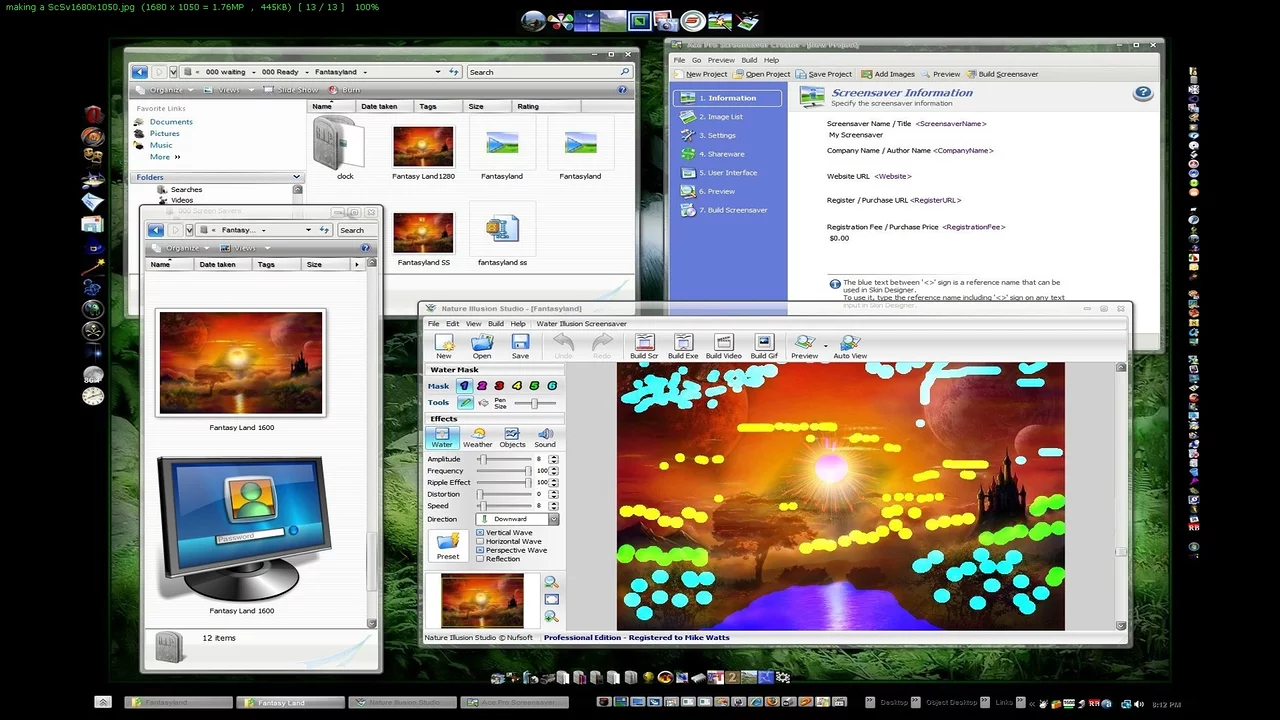Screen dimensions: 1280x720
Task: Select water mask number 3
Action: tap(499, 386)
